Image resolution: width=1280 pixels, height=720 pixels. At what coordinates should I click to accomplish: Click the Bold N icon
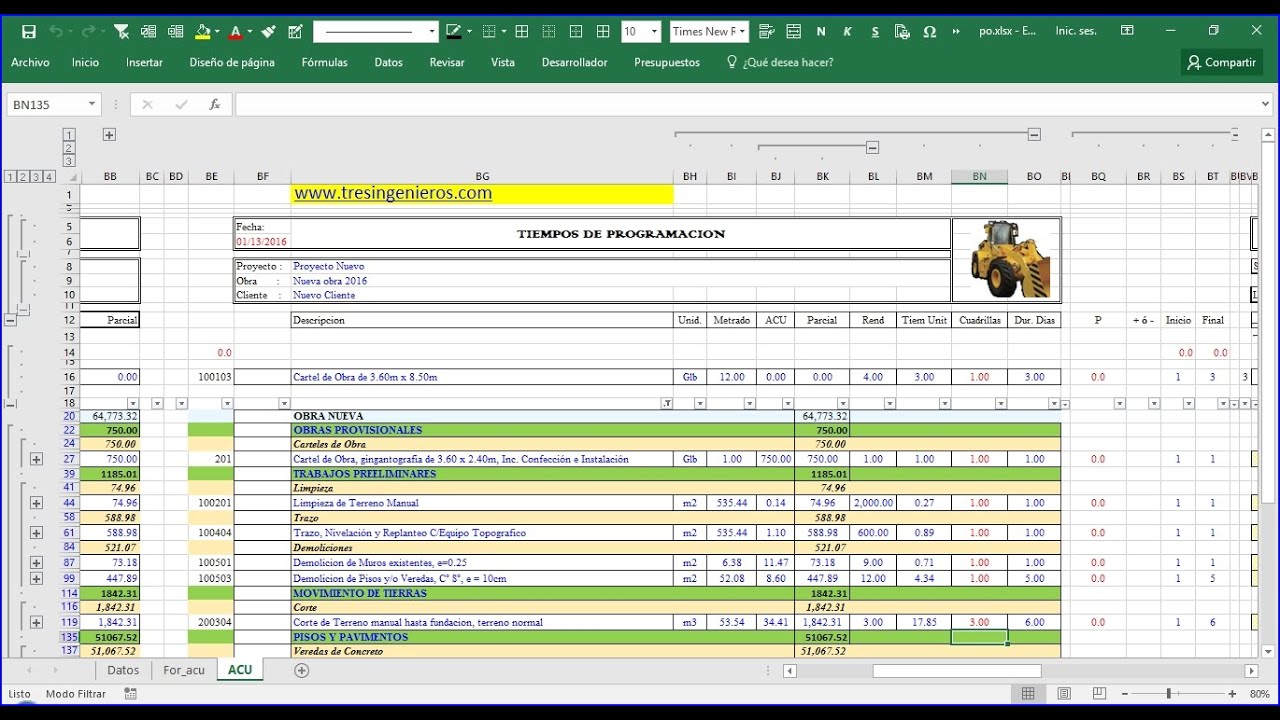point(821,31)
